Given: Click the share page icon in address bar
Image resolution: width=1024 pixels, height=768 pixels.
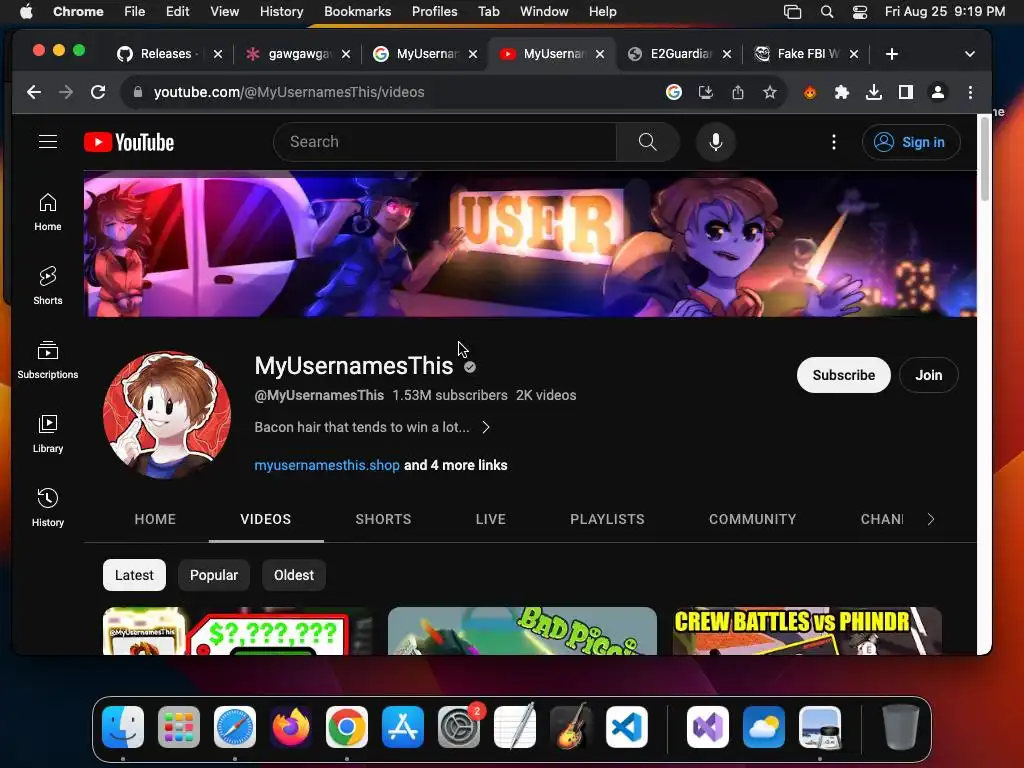Looking at the screenshot, I should click(x=738, y=92).
